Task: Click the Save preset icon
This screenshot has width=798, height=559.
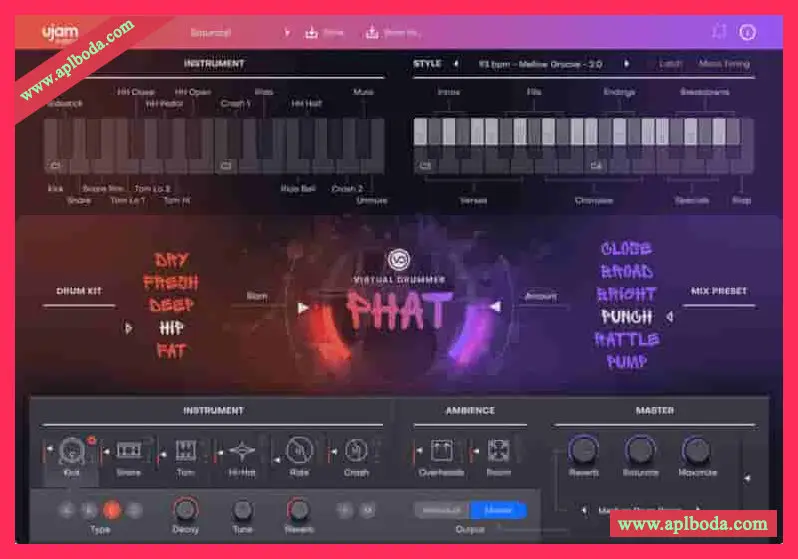Action: [x=311, y=33]
